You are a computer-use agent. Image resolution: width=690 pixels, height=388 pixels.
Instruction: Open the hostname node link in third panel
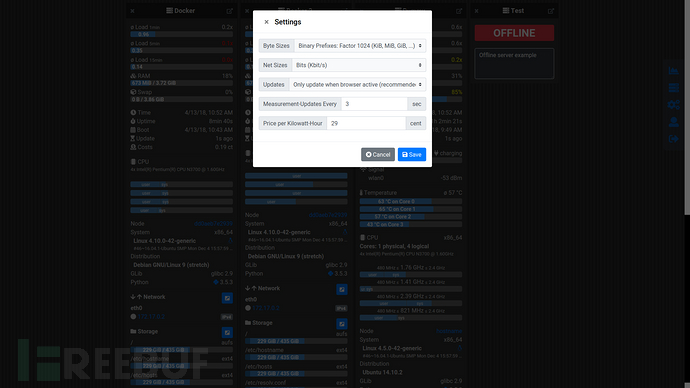(449, 331)
